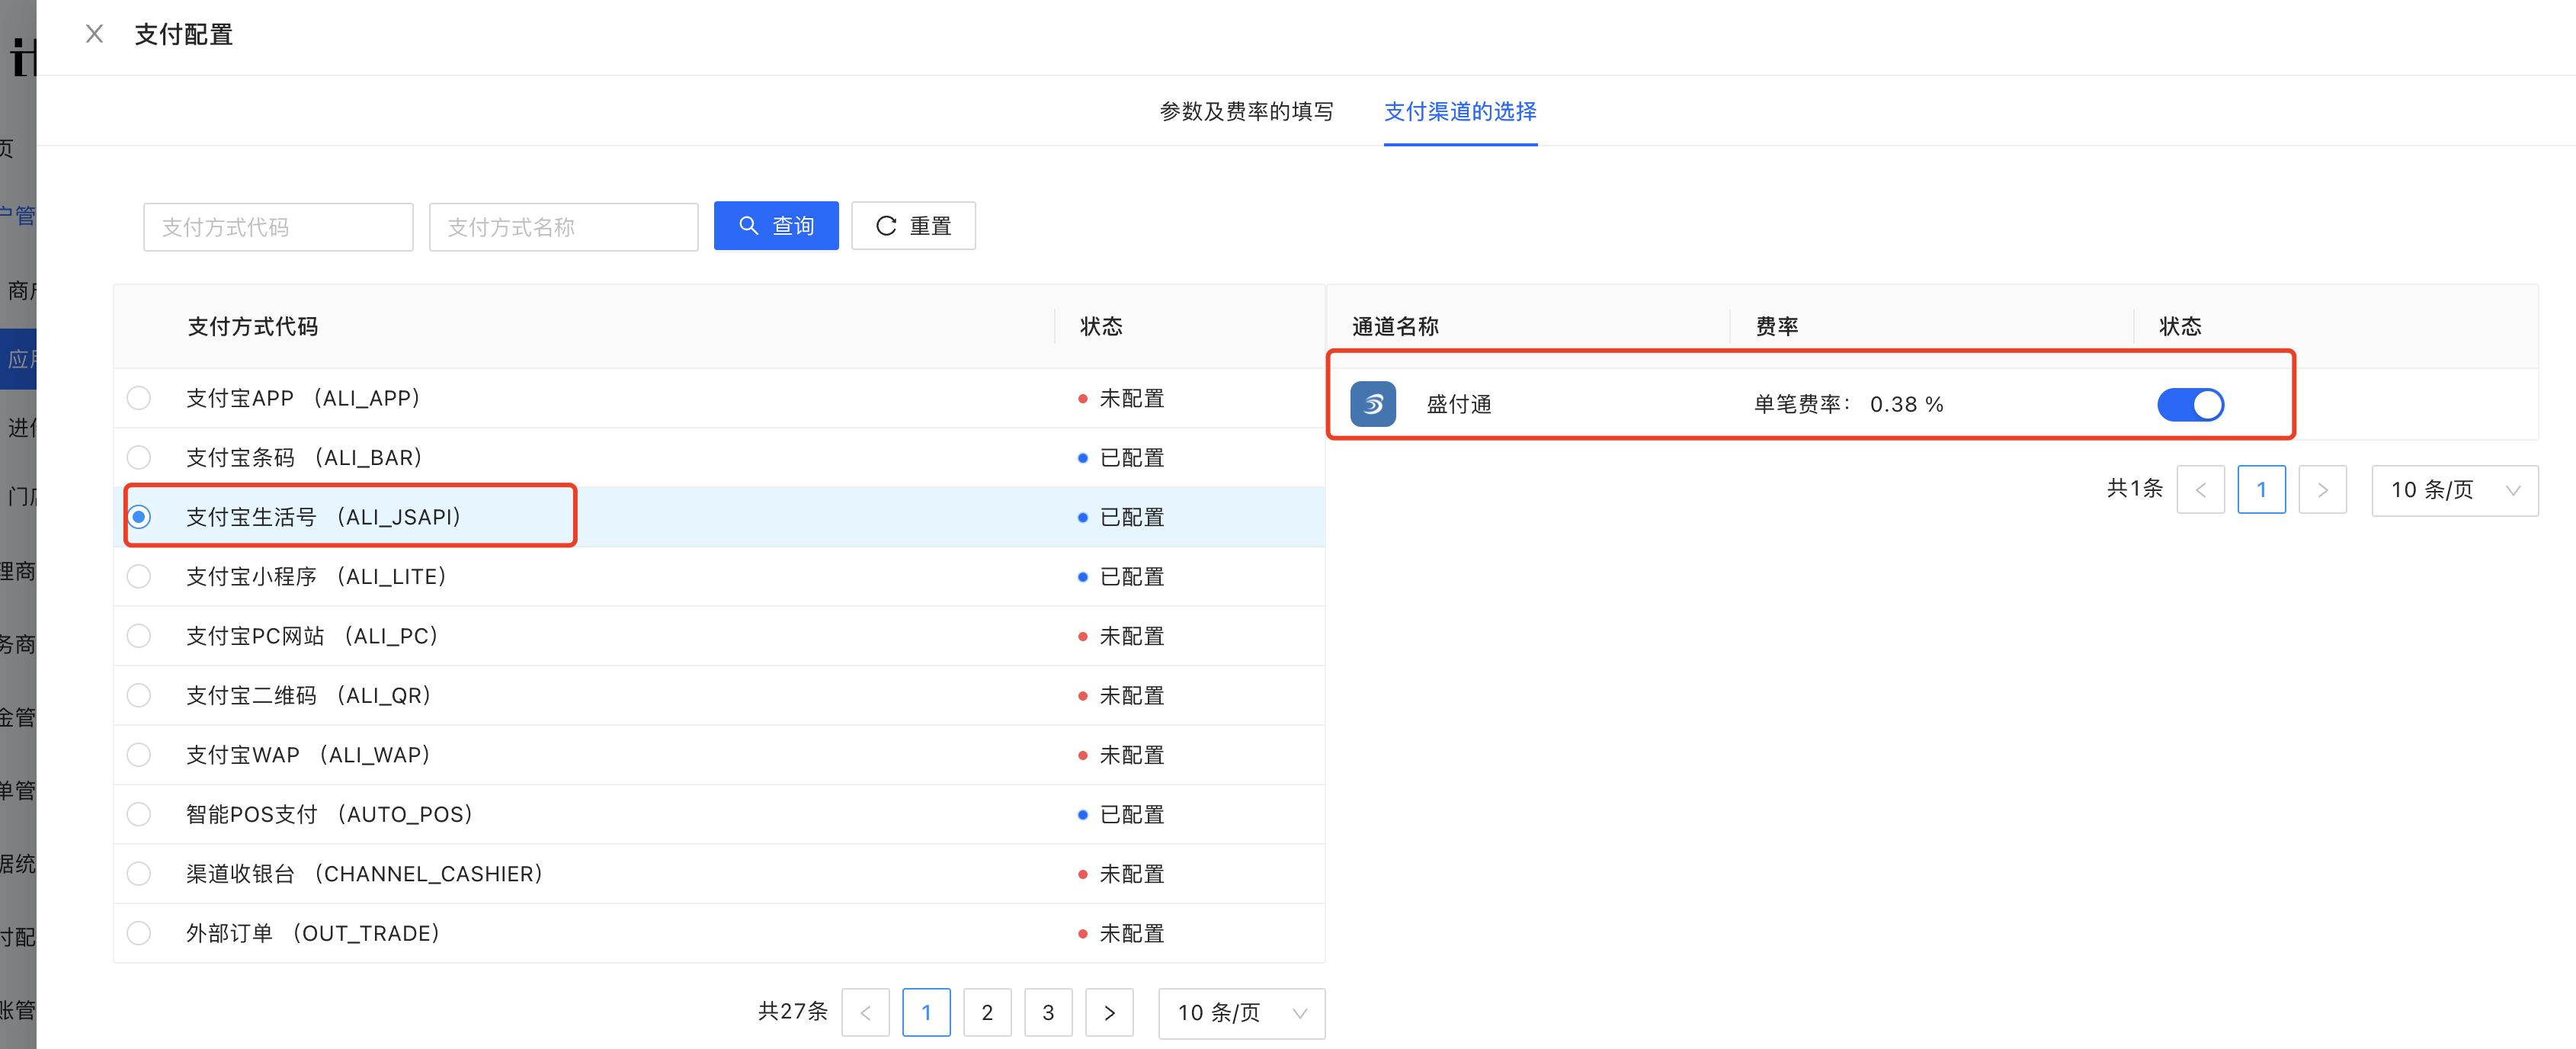Screen dimensions: 2576x1049
Task: Open channel list 10 条/页 page size dropdown
Action: point(2454,490)
